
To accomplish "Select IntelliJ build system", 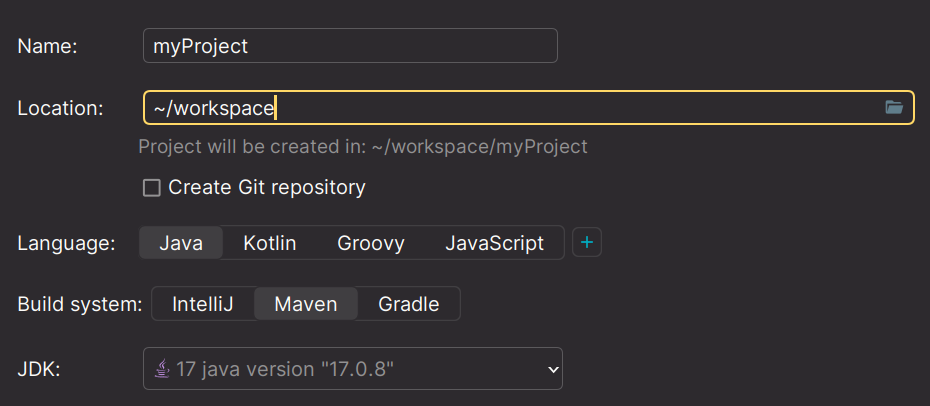I will coord(203,304).
